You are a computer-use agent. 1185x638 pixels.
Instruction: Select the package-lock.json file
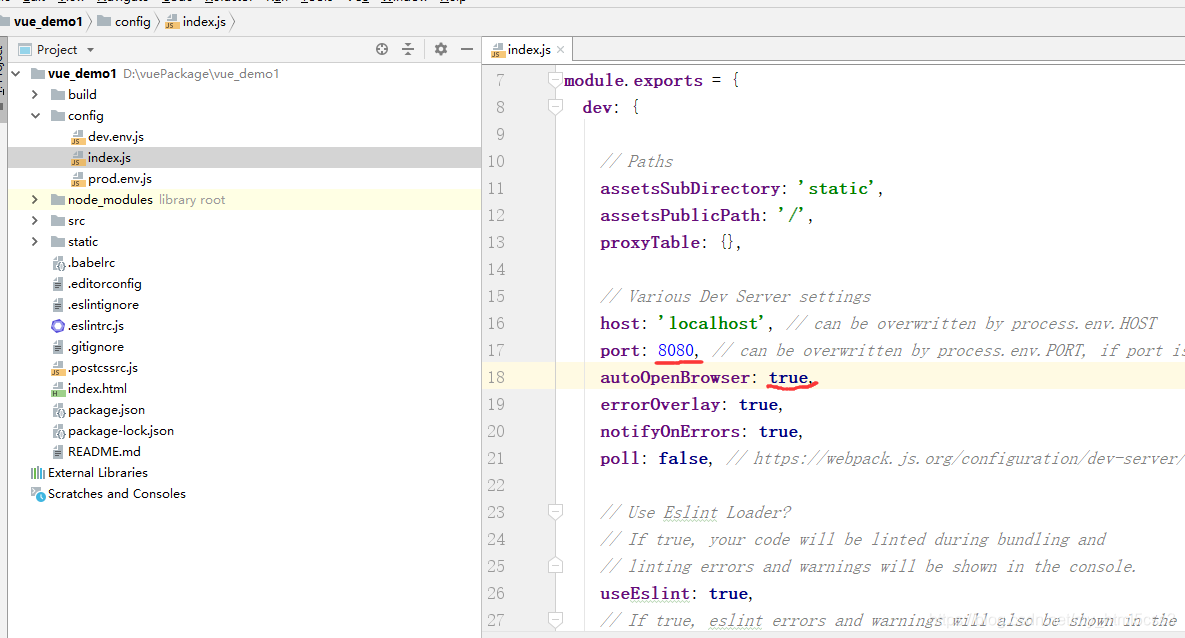point(120,431)
